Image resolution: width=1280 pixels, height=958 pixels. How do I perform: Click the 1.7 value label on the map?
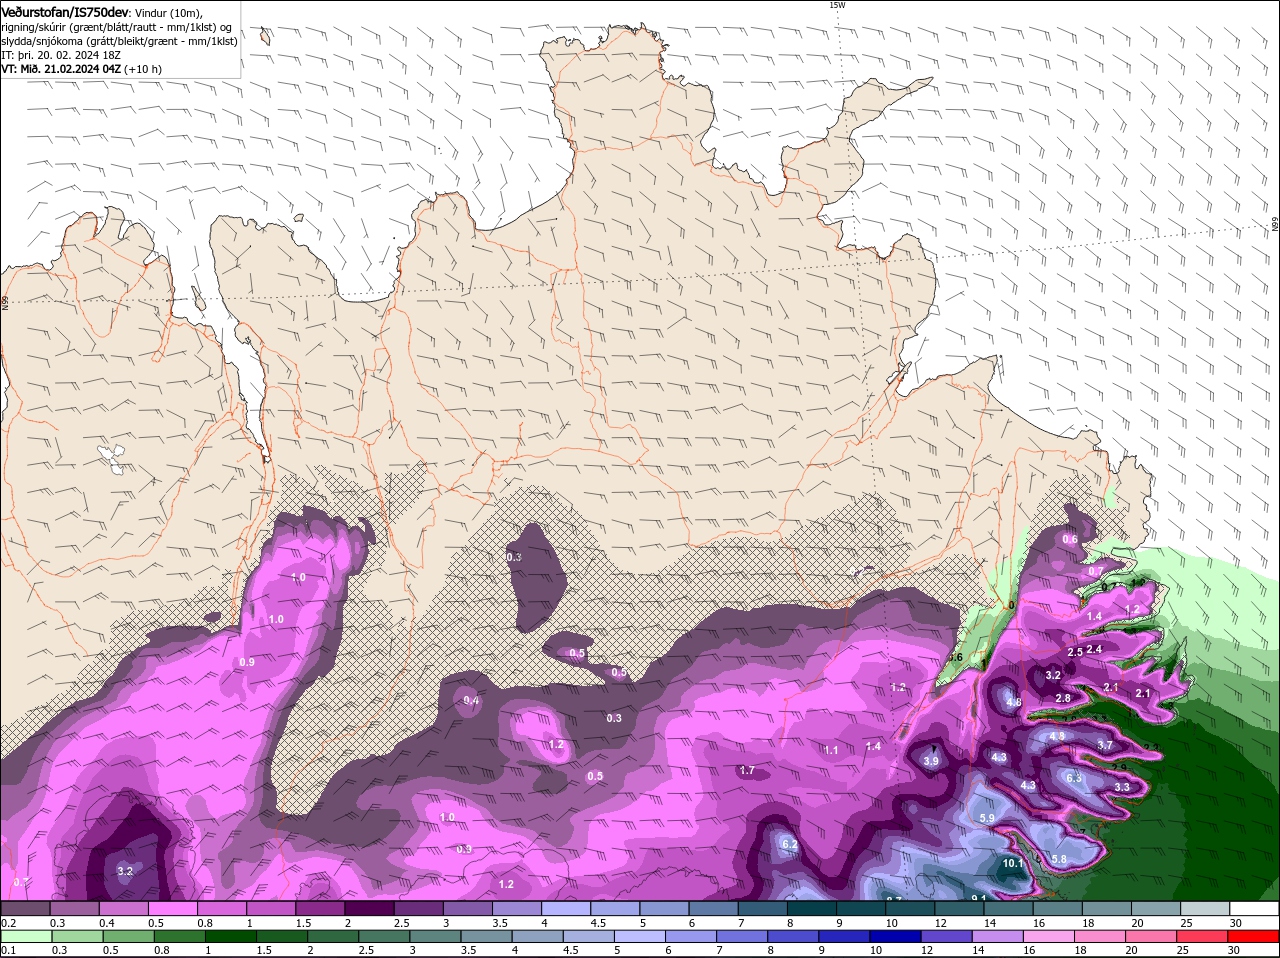coord(746,770)
